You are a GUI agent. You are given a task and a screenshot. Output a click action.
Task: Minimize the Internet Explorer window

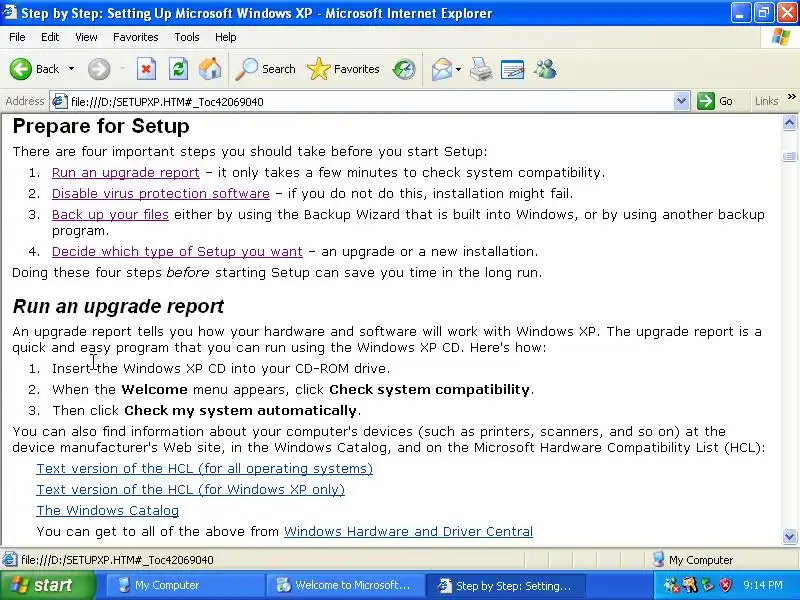tap(740, 13)
